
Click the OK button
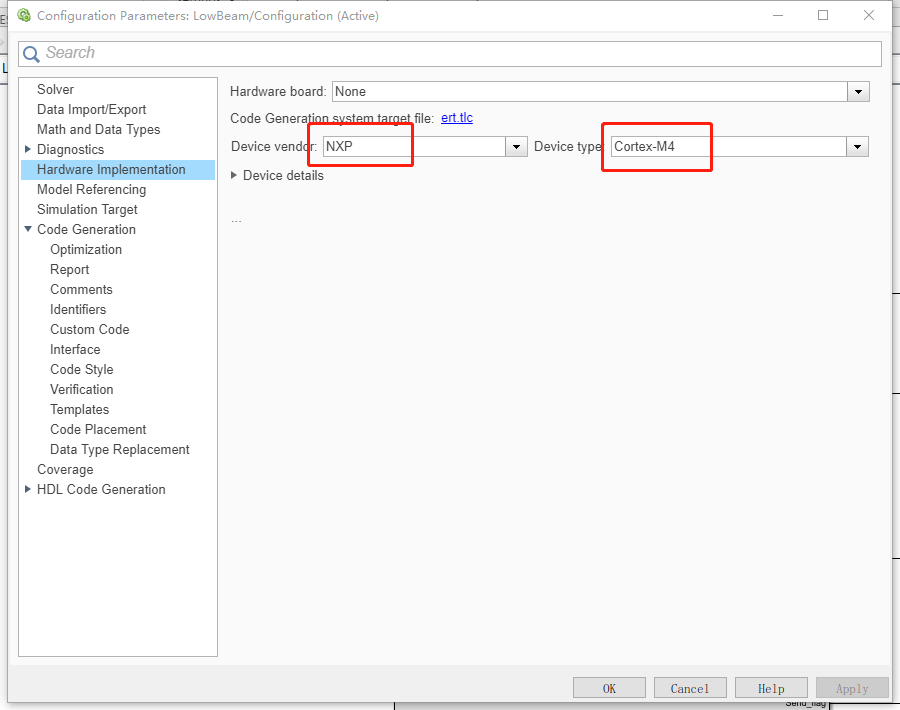(610, 688)
